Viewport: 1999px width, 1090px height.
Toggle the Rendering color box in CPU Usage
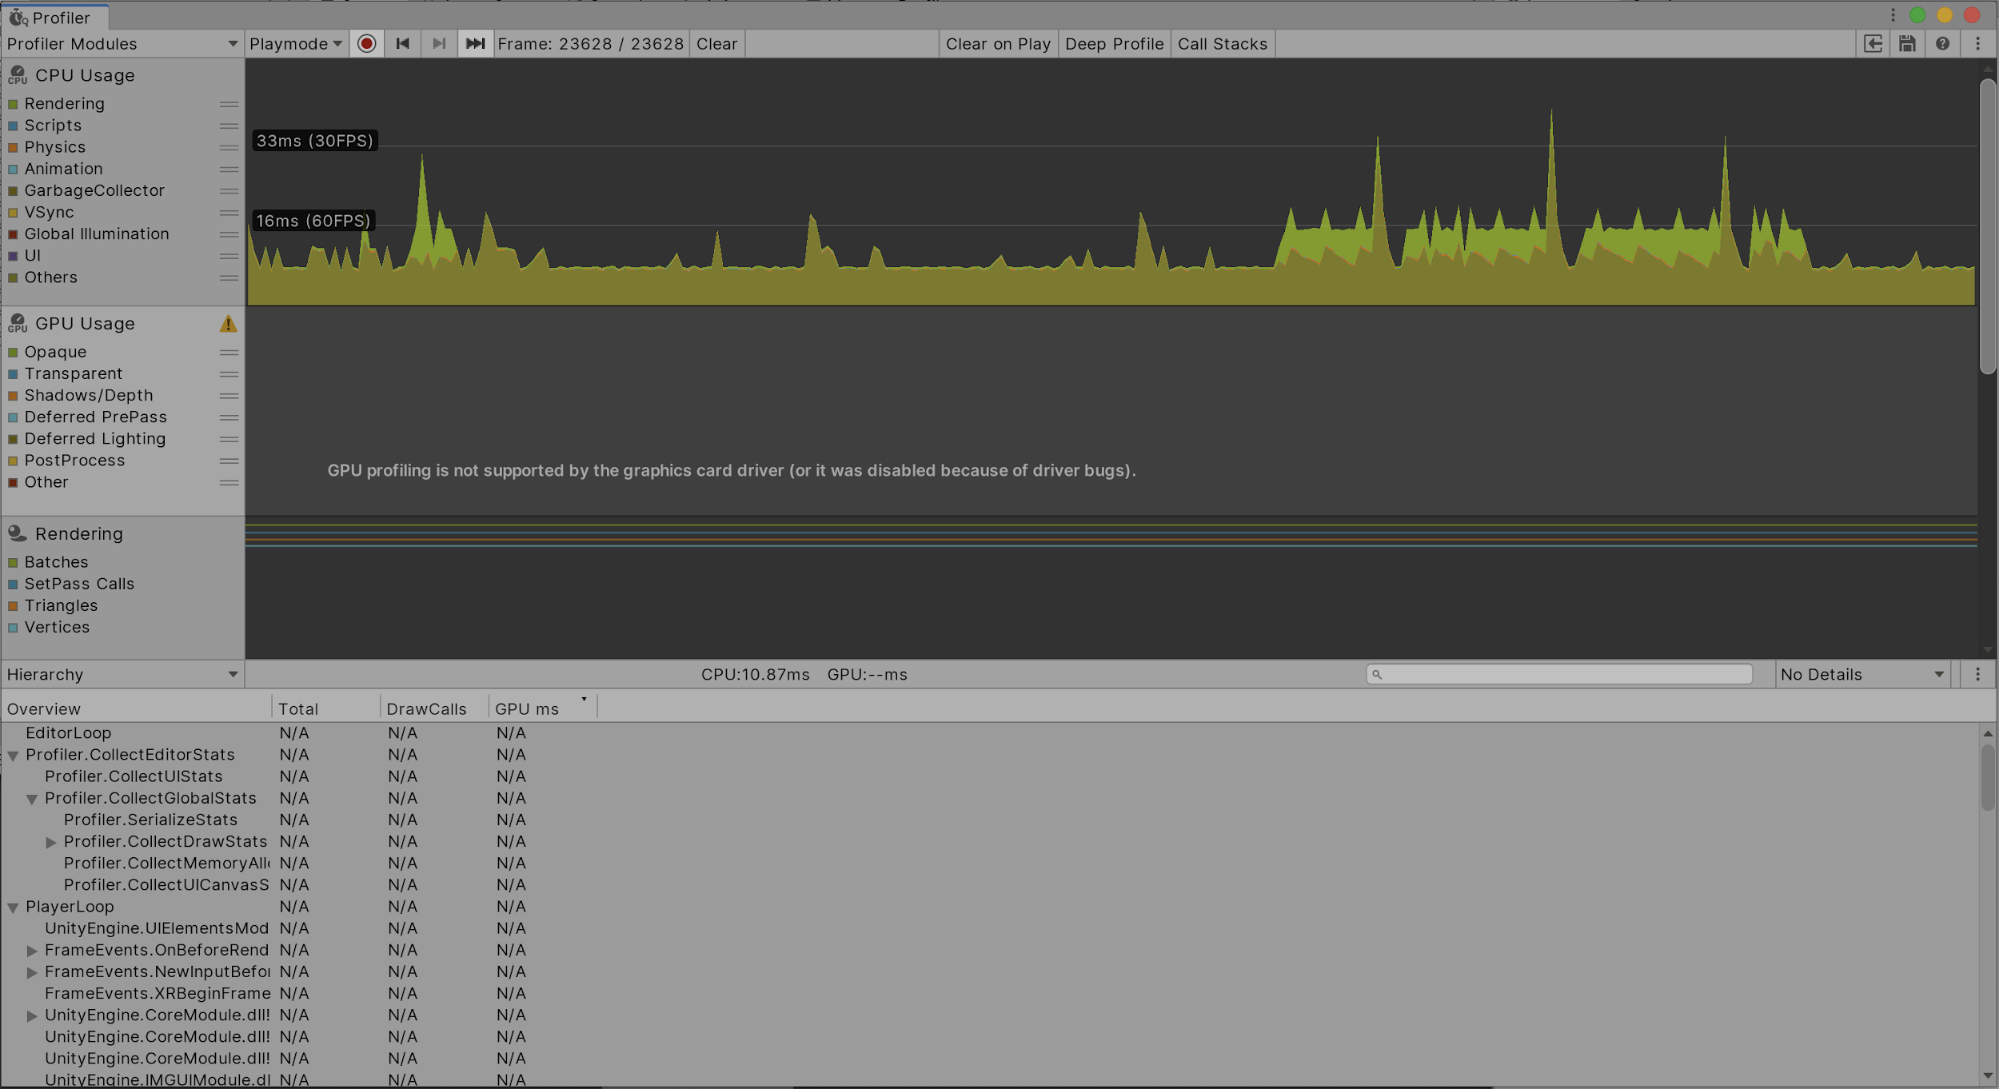[x=13, y=104]
